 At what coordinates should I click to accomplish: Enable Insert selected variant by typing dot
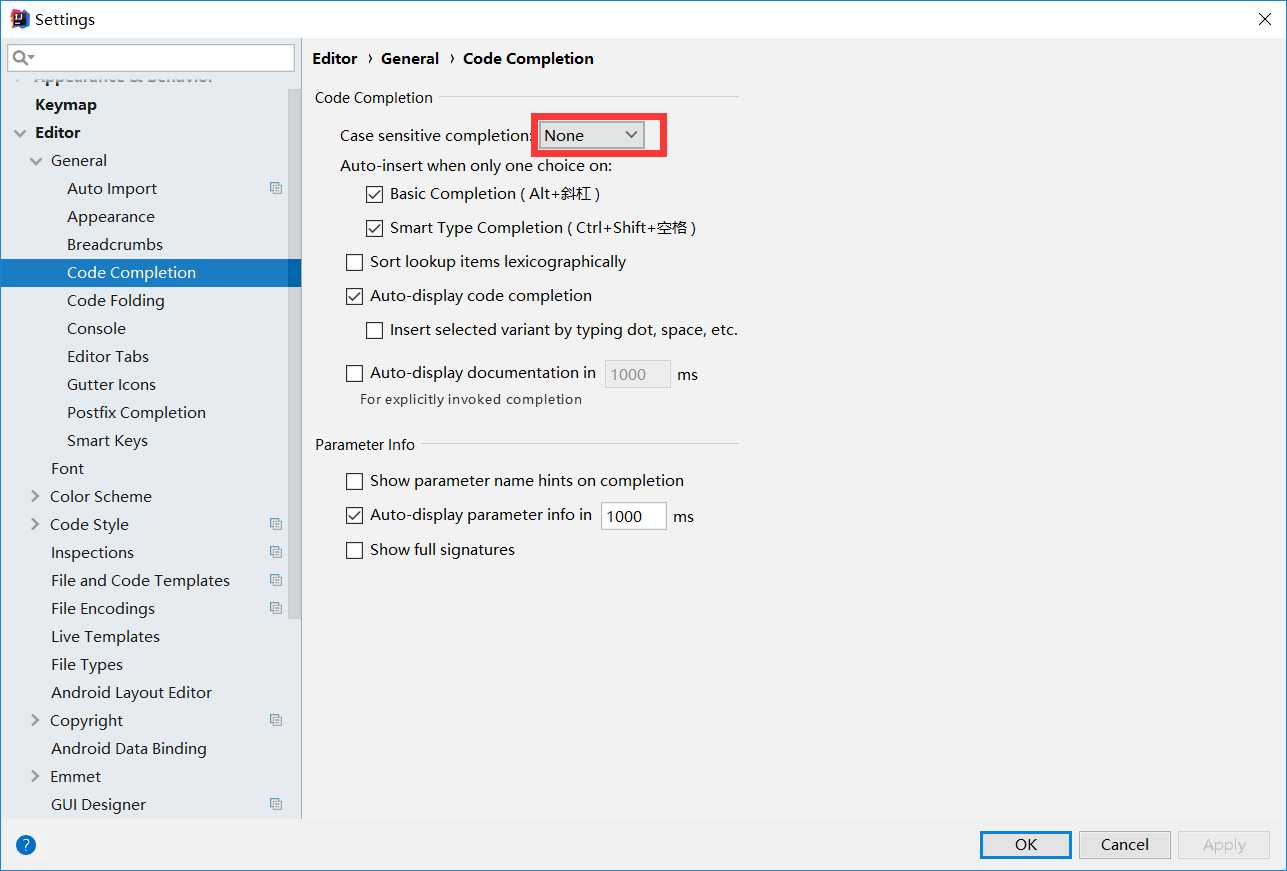[375, 330]
